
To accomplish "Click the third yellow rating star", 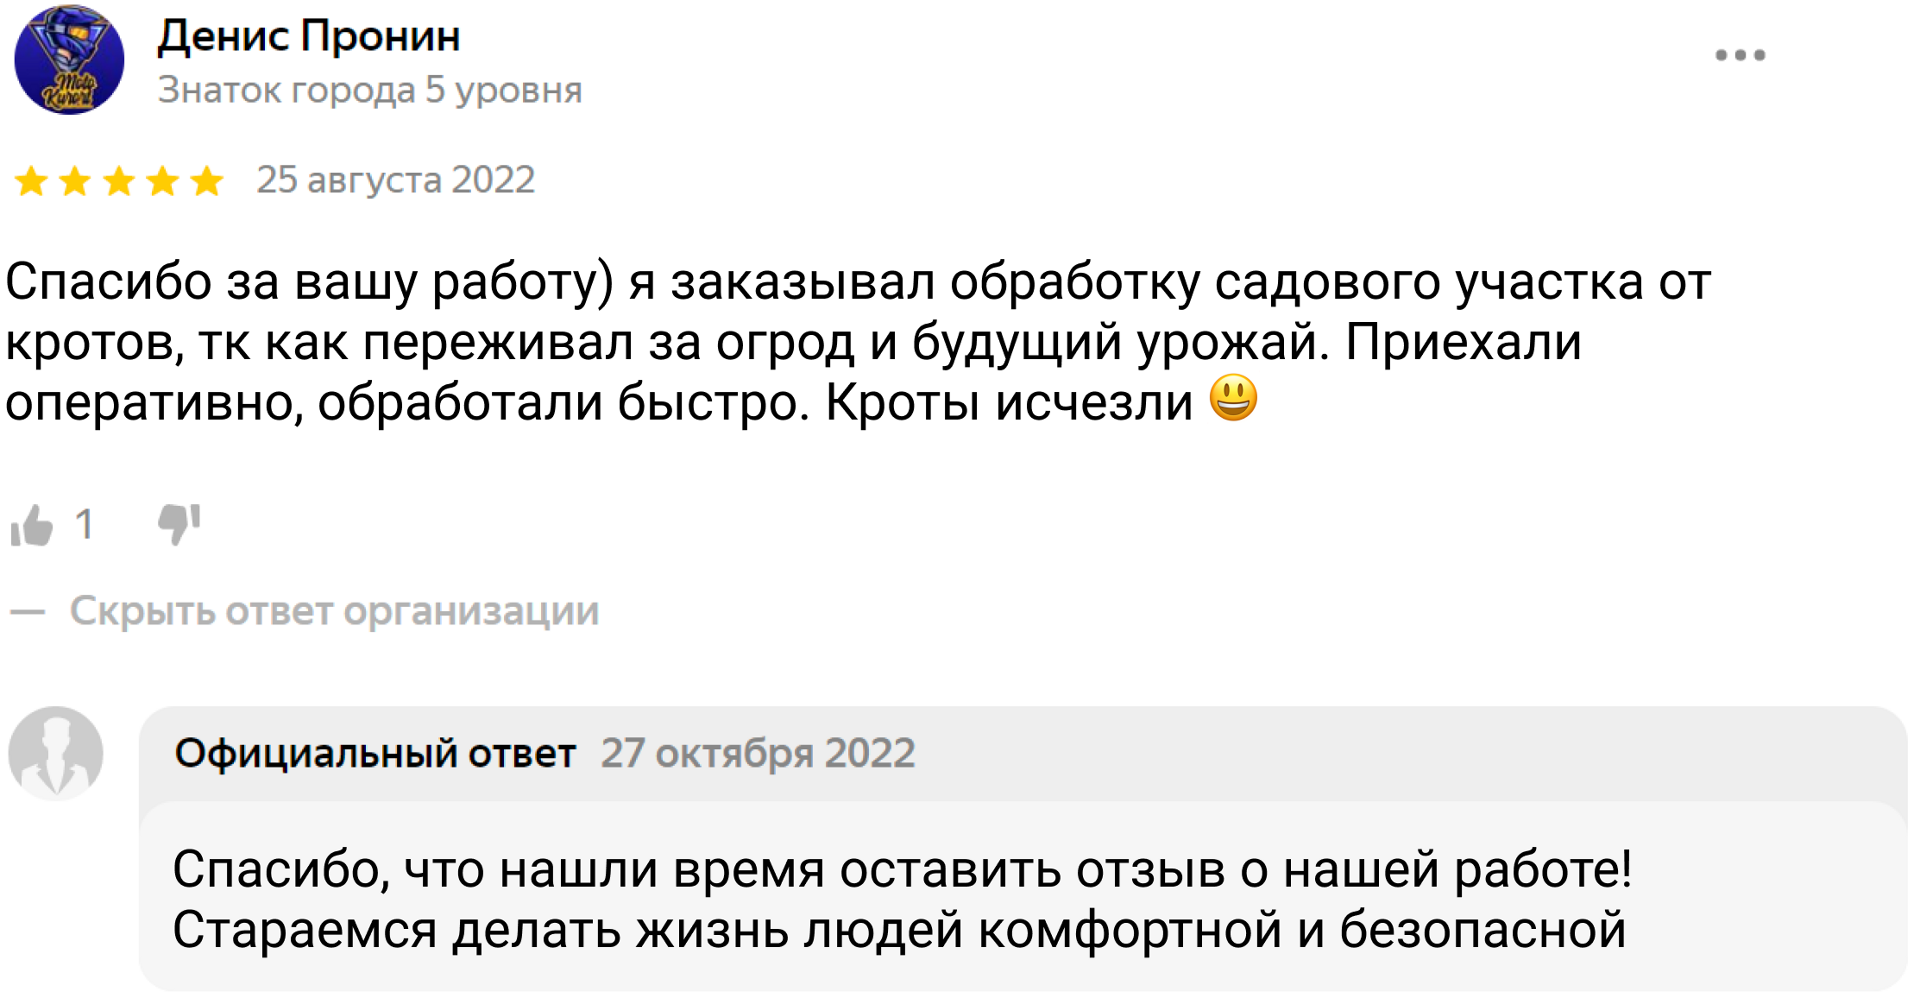I will tap(119, 181).
